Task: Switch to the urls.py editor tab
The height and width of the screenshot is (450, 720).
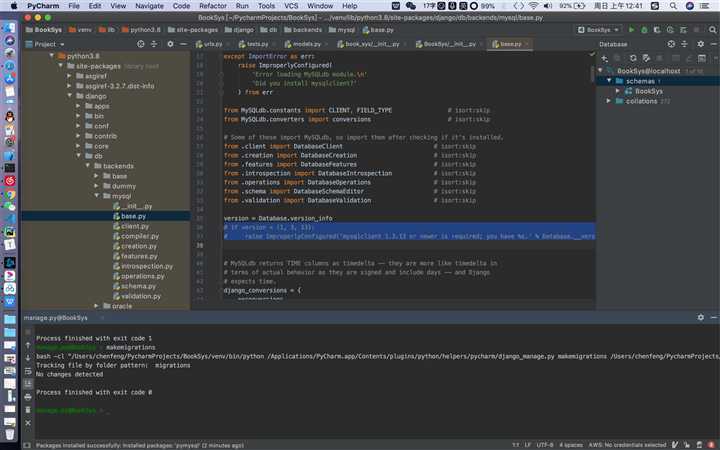Action: (209, 44)
